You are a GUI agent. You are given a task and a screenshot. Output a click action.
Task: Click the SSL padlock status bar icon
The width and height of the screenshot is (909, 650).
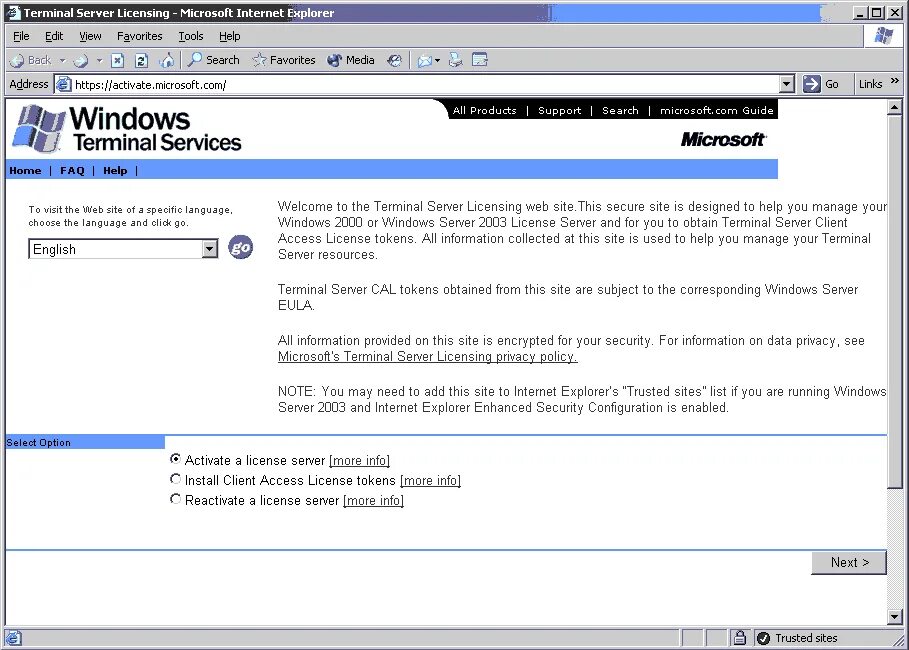(740, 638)
